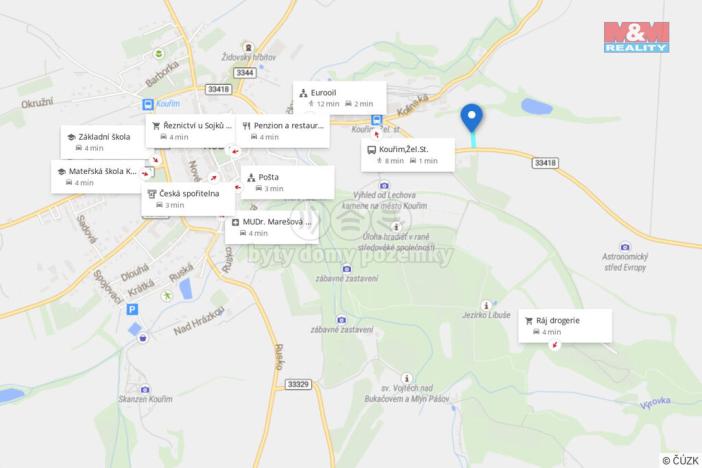Image resolution: width=702 pixels, height=468 pixels.
Task: Select the Kouřim bus stop icon
Action: 148,104
